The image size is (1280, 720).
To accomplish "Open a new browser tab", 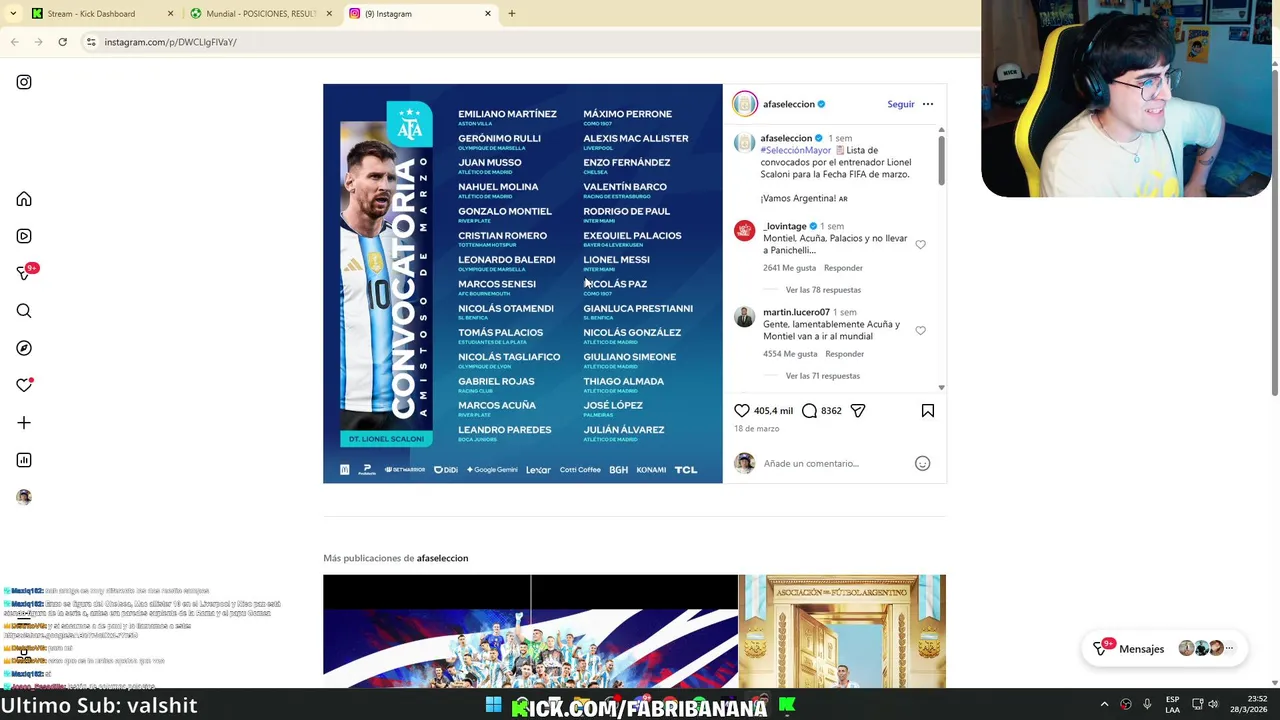I will (x=512, y=14).
